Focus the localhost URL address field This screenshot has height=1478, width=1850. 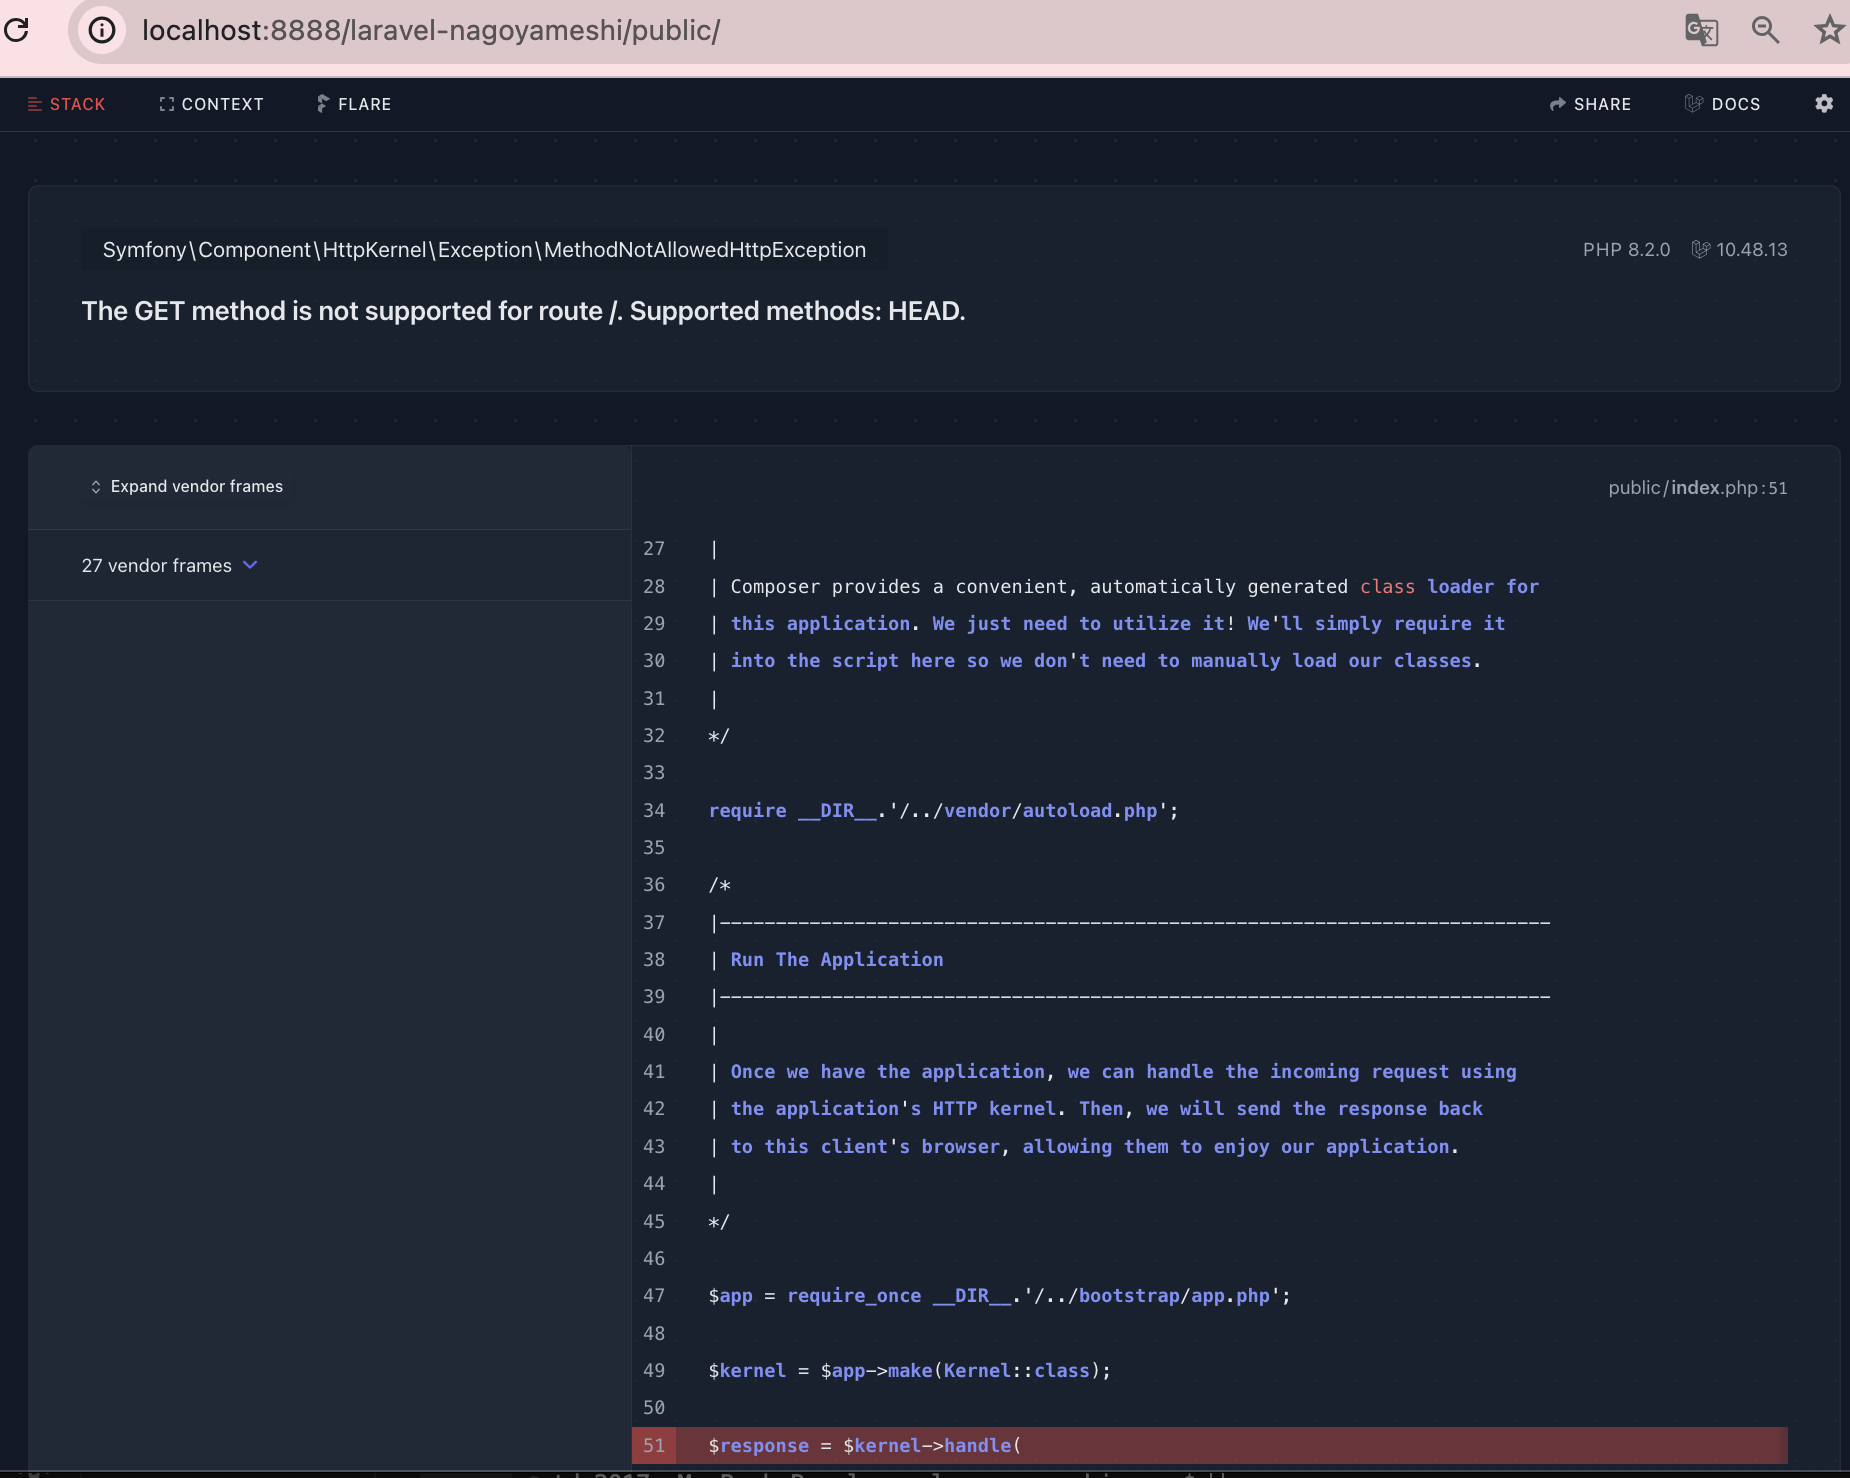point(431,30)
